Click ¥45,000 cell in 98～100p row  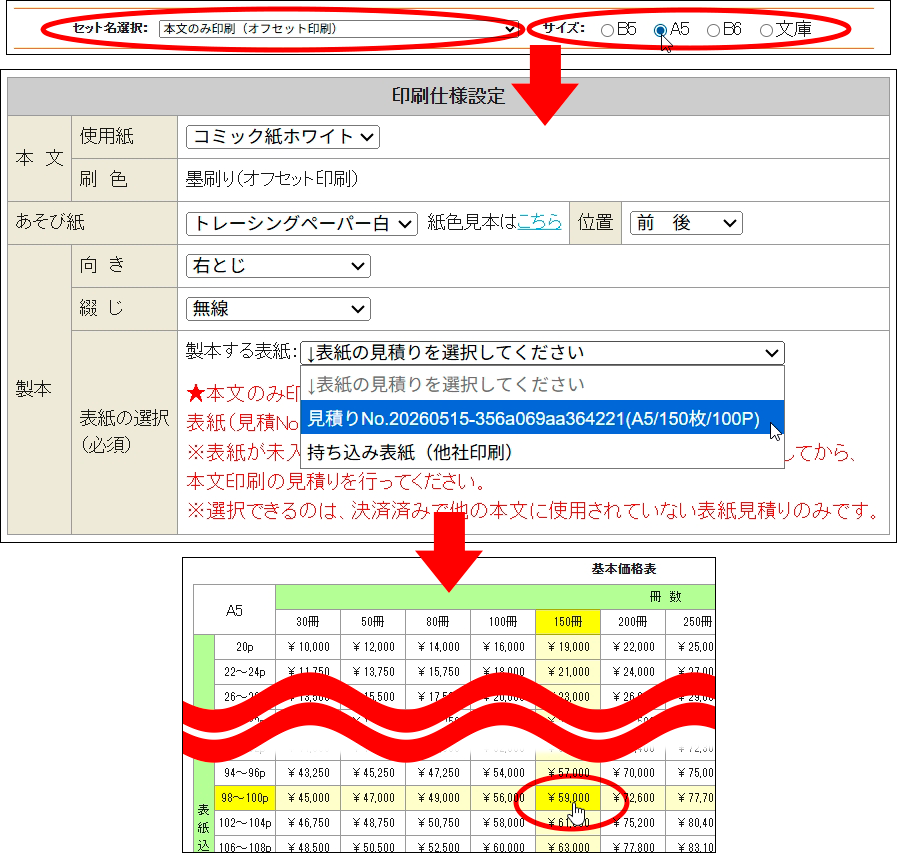[x=308, y=798]
